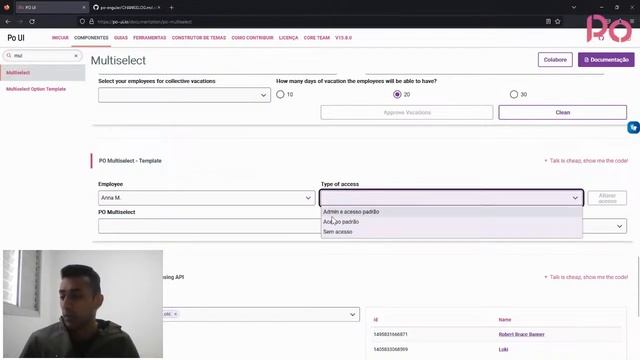This screenshot has height=360, width=640.
Task: Click the blue floating widget icon
Action: (633, 128)
